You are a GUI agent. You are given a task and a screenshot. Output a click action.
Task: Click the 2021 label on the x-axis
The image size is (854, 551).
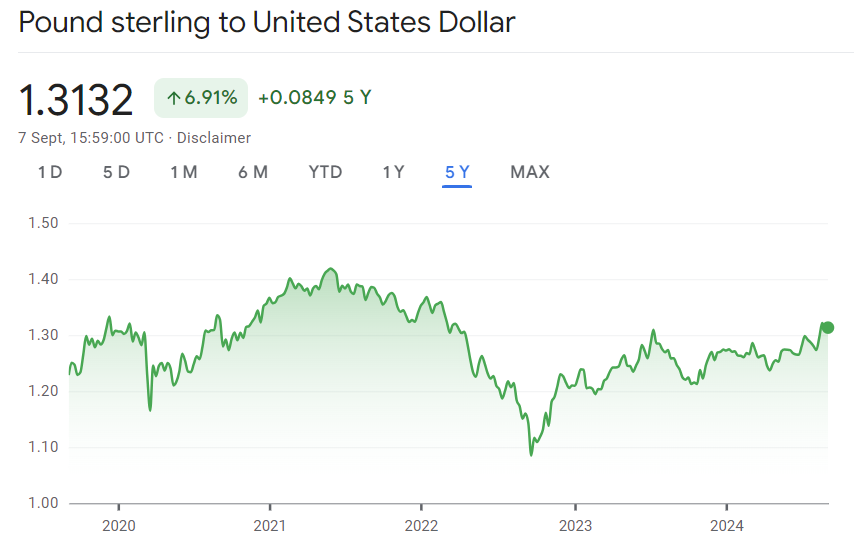tap(270, 525)
